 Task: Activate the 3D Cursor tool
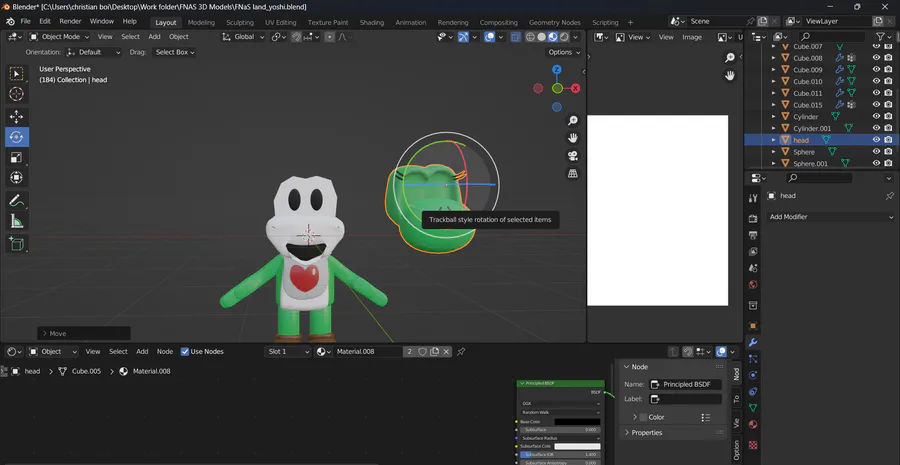click(17, 94)
